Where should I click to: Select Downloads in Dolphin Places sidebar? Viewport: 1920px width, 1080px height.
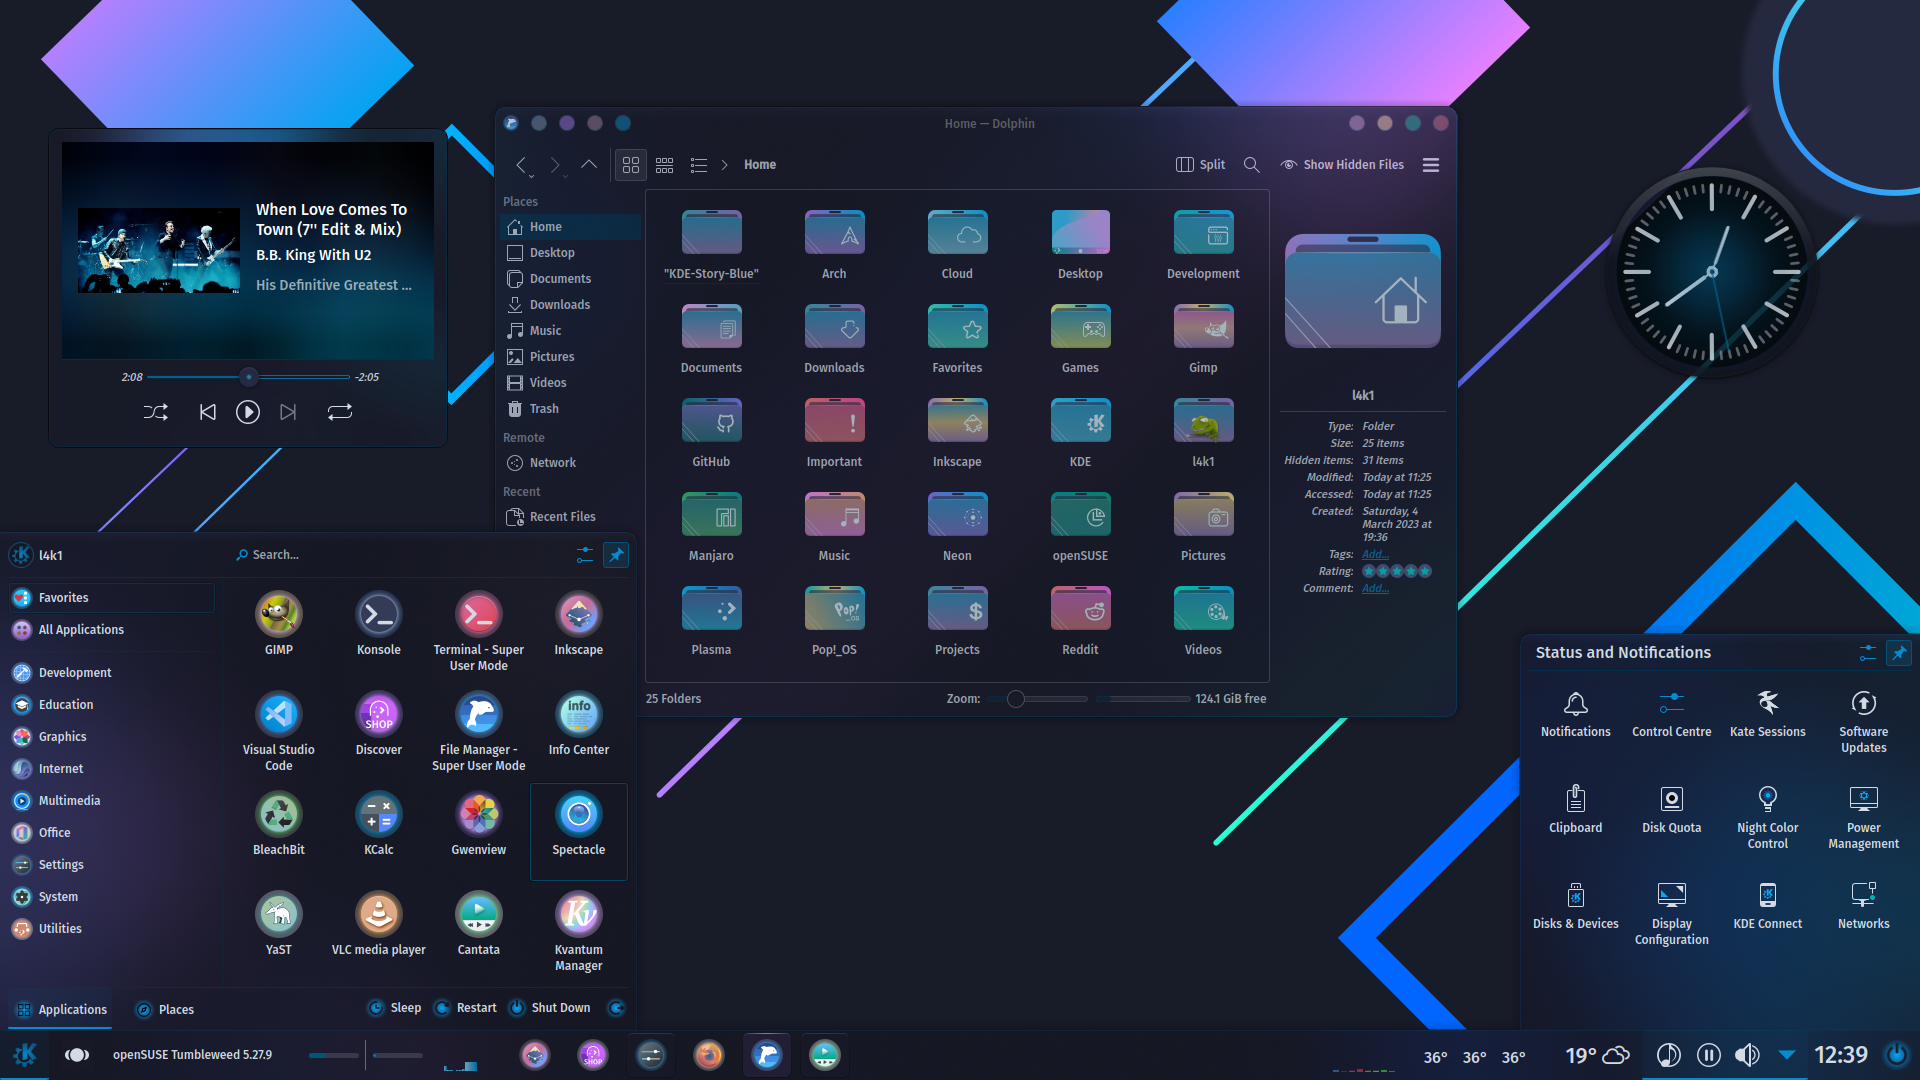(570, 305)
